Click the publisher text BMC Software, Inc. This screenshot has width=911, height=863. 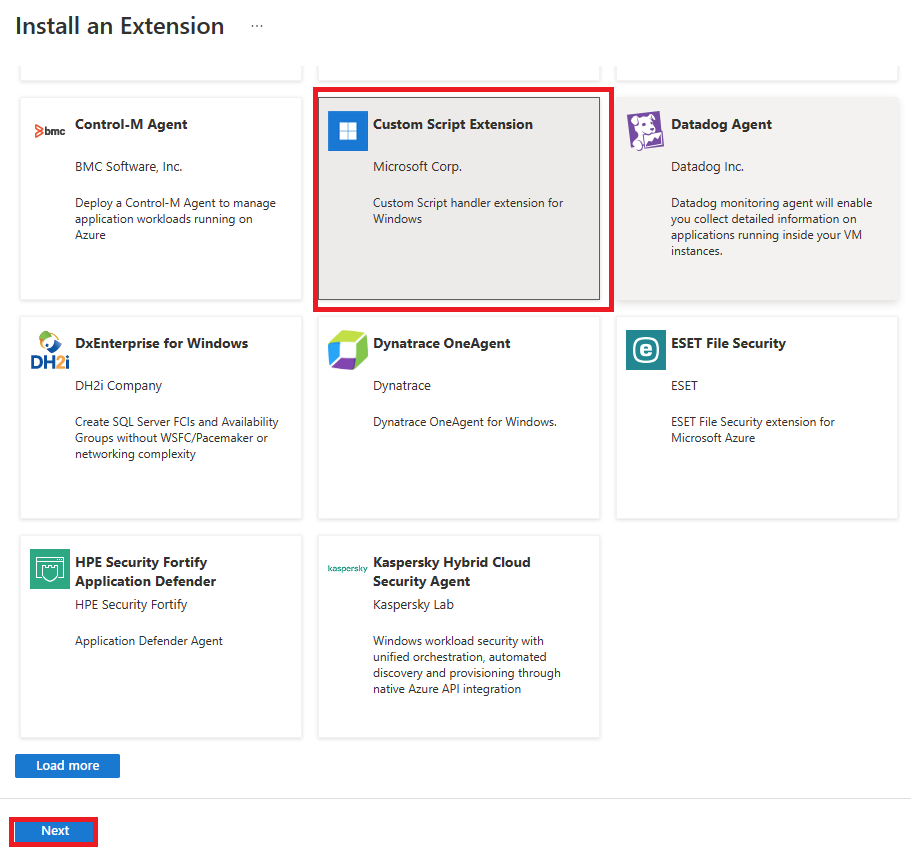(128, 167)
